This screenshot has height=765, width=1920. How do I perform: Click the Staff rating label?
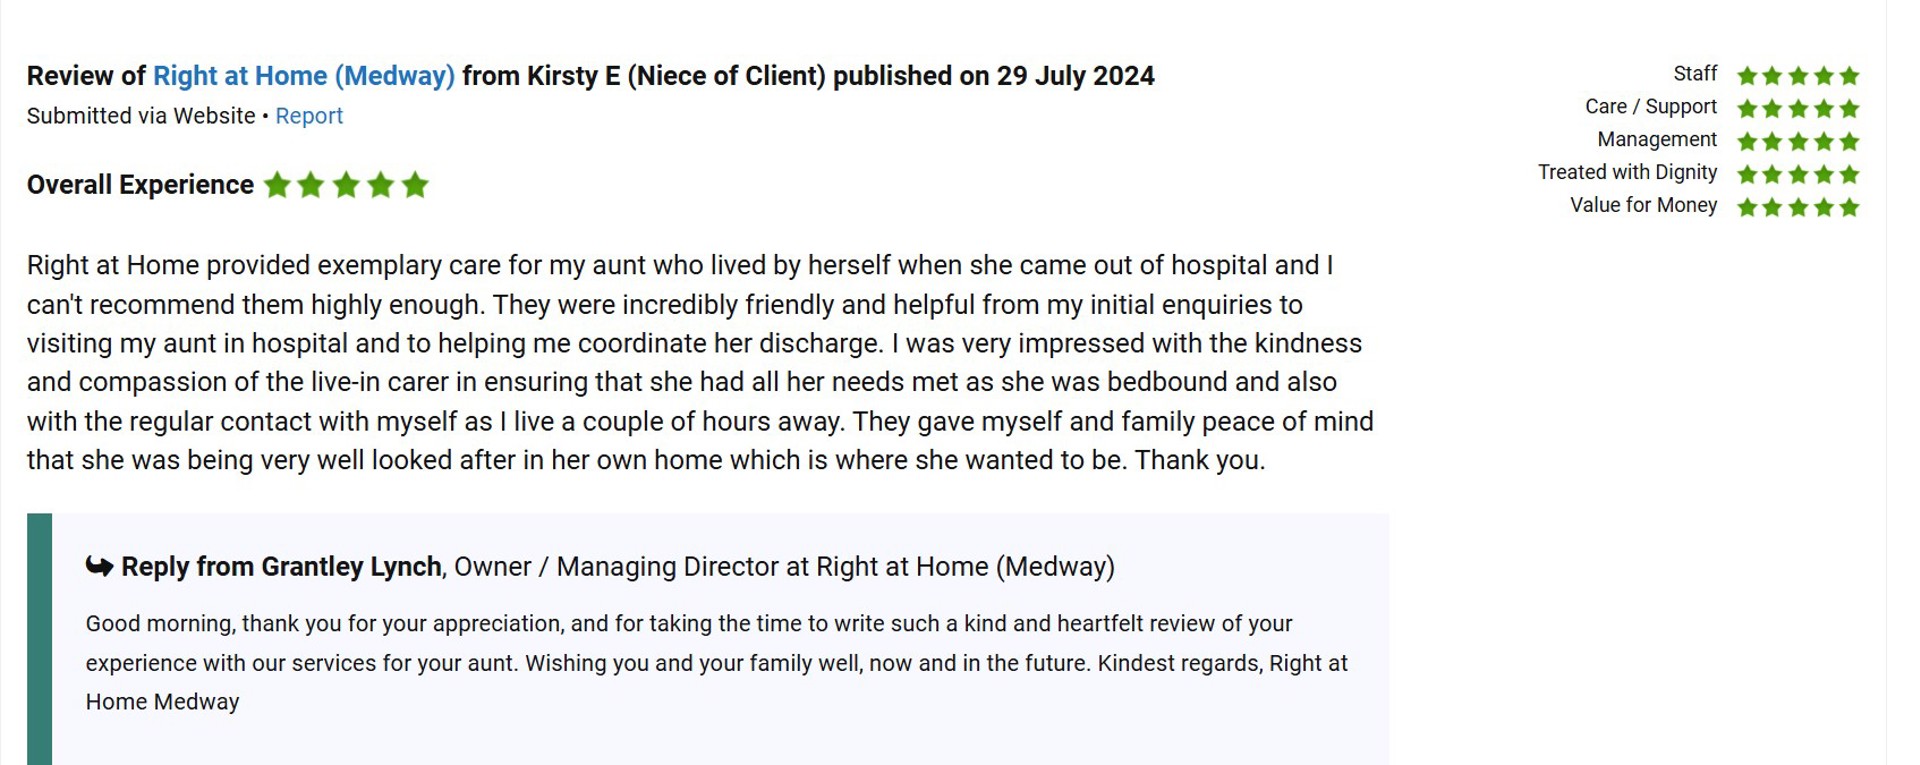coord(1695,74)
